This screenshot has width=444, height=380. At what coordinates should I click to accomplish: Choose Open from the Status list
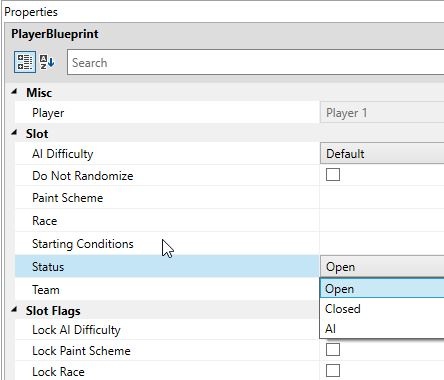[382, 288]
